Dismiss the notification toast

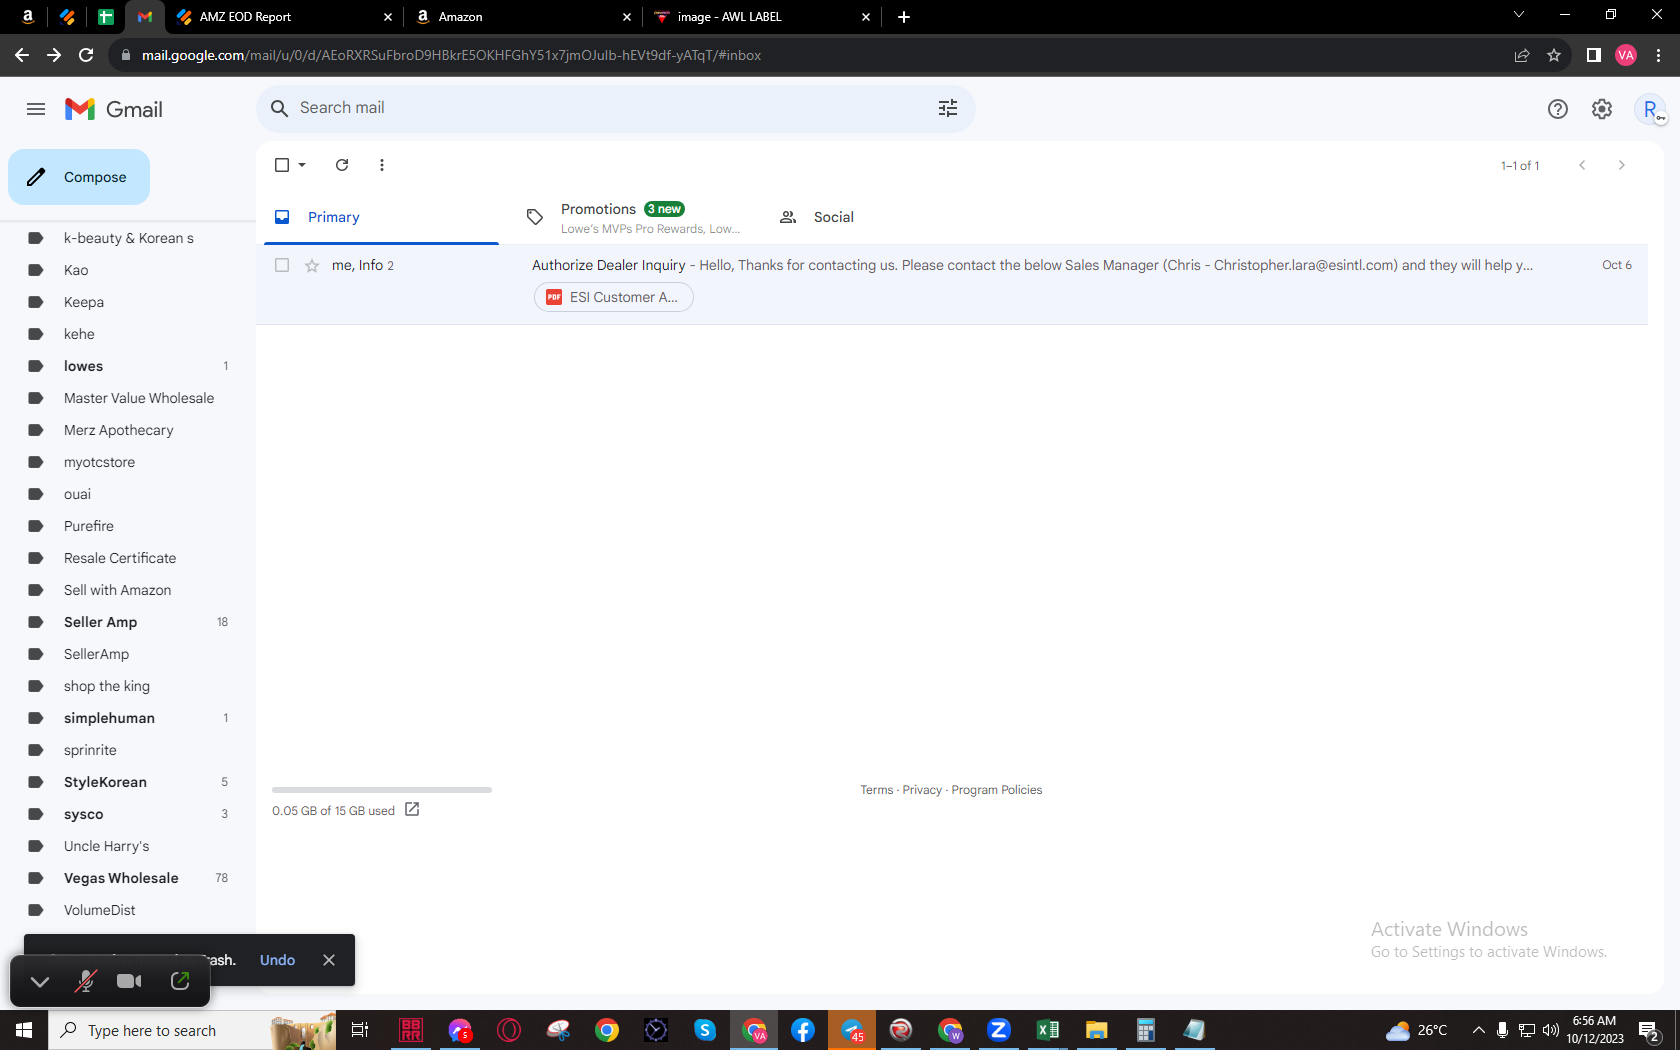click(x=329, y=960)
